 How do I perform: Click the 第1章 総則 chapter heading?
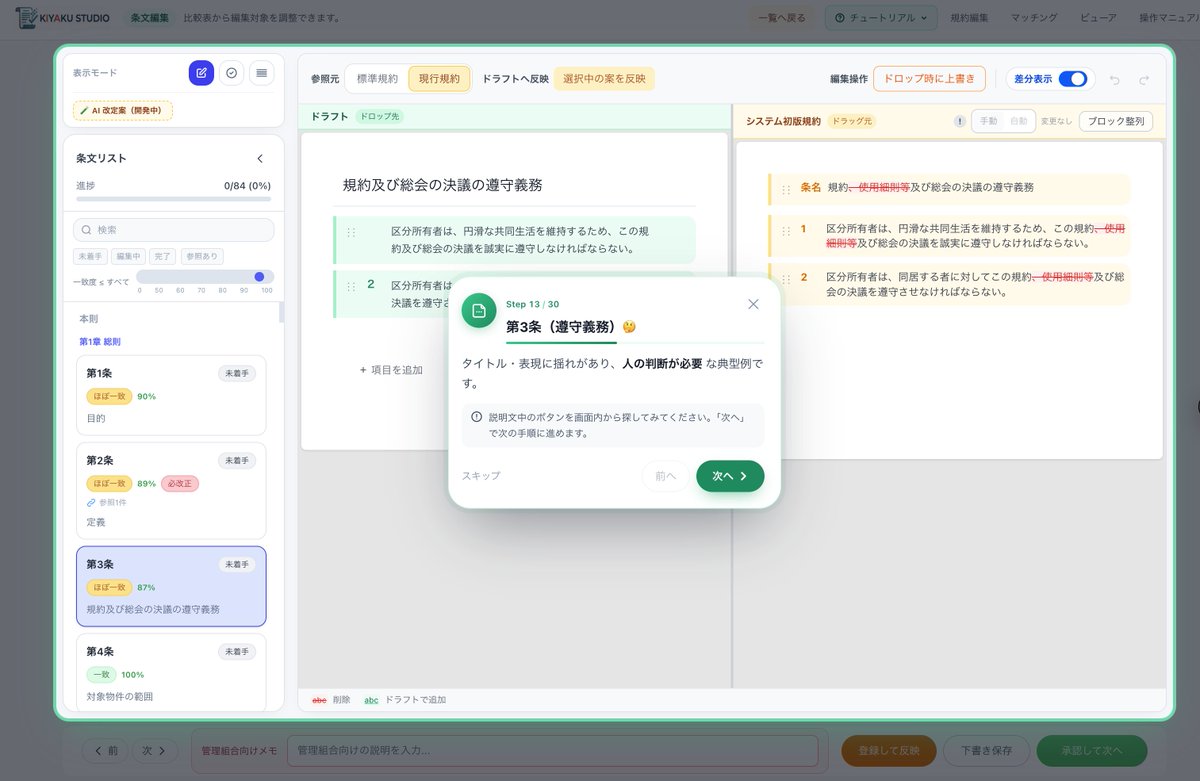pos(100,342)
